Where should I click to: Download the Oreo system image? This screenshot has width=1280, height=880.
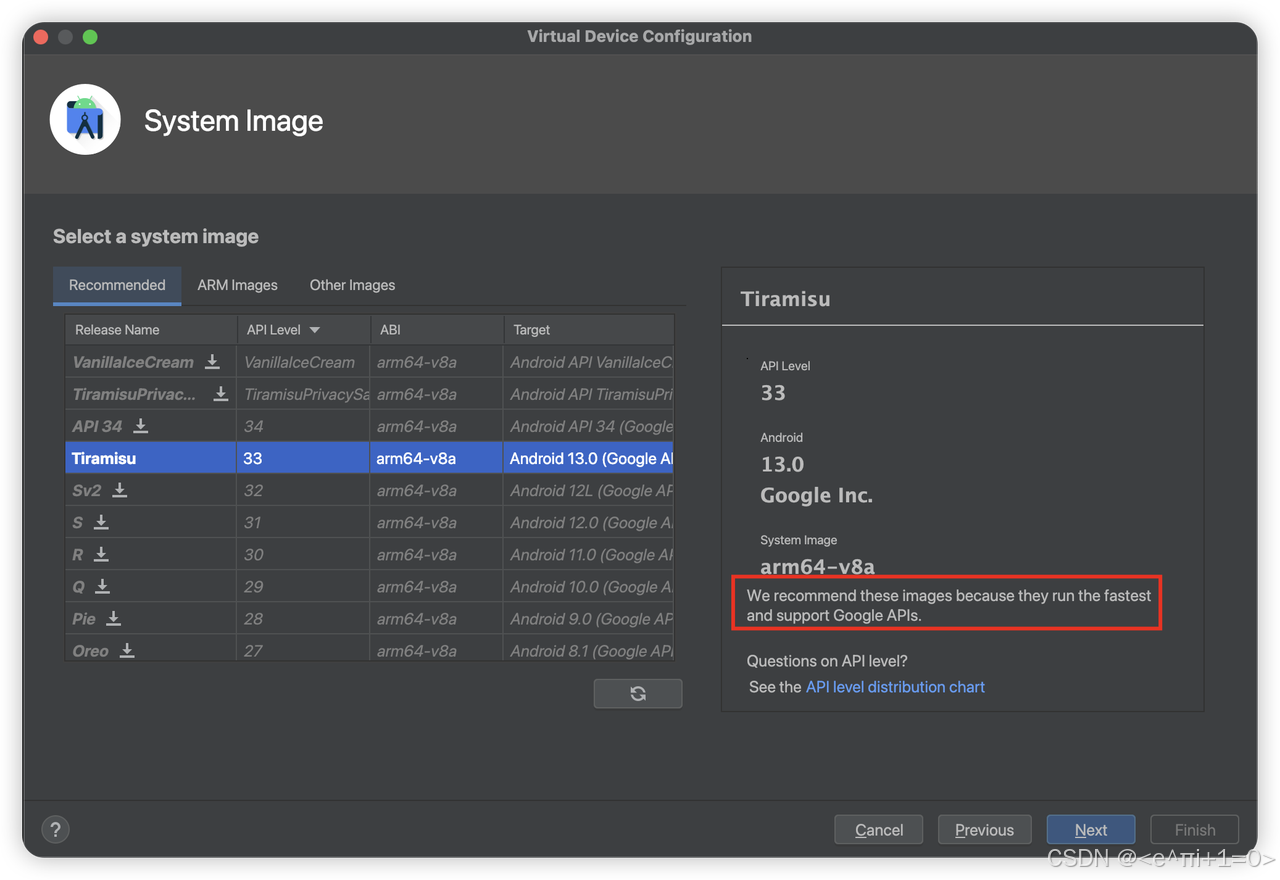(x=127, y=650)
